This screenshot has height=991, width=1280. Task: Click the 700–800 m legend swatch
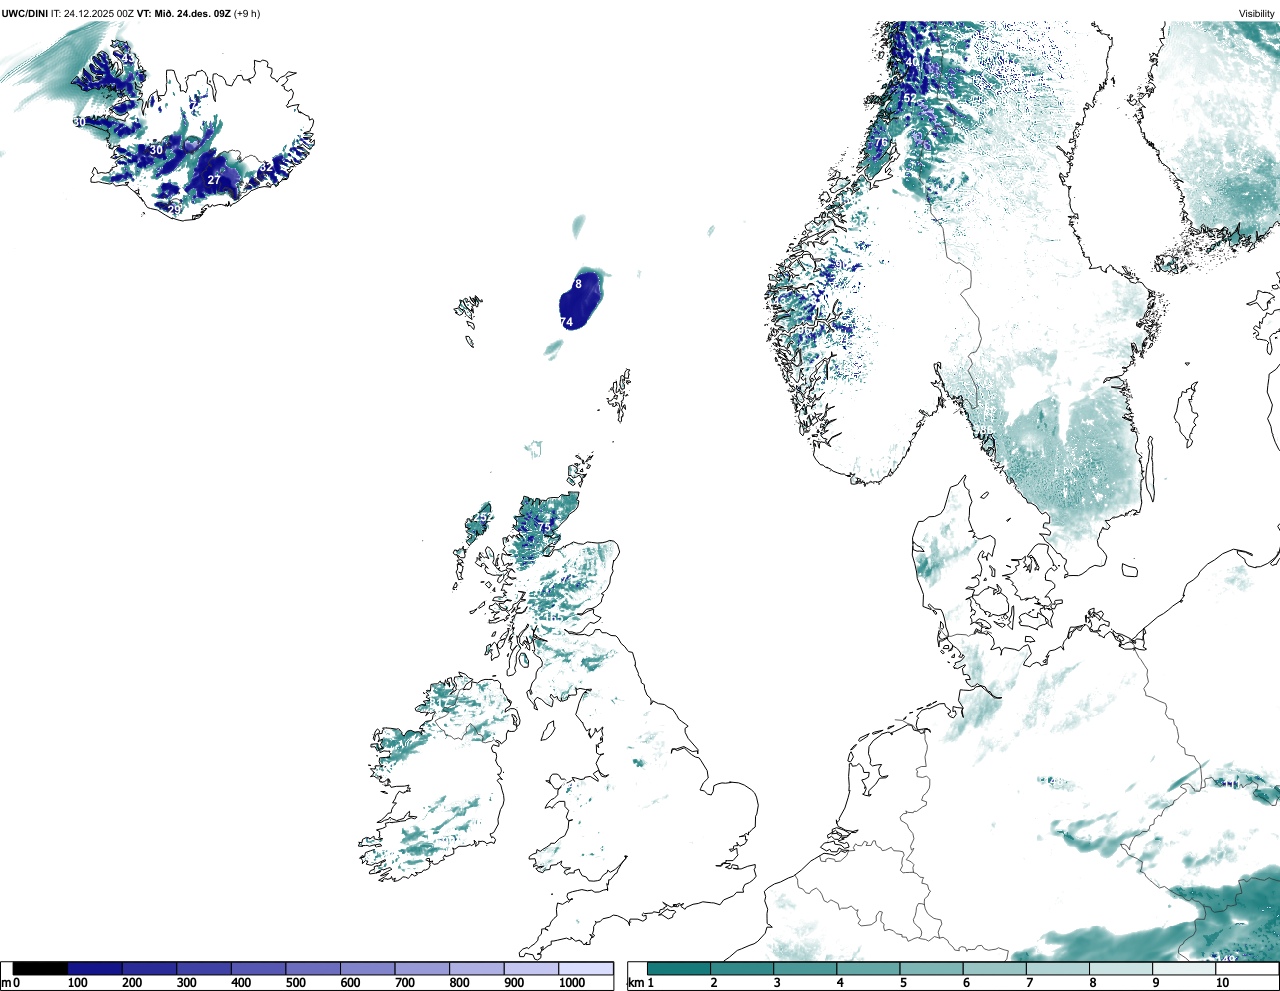point(422,969)
